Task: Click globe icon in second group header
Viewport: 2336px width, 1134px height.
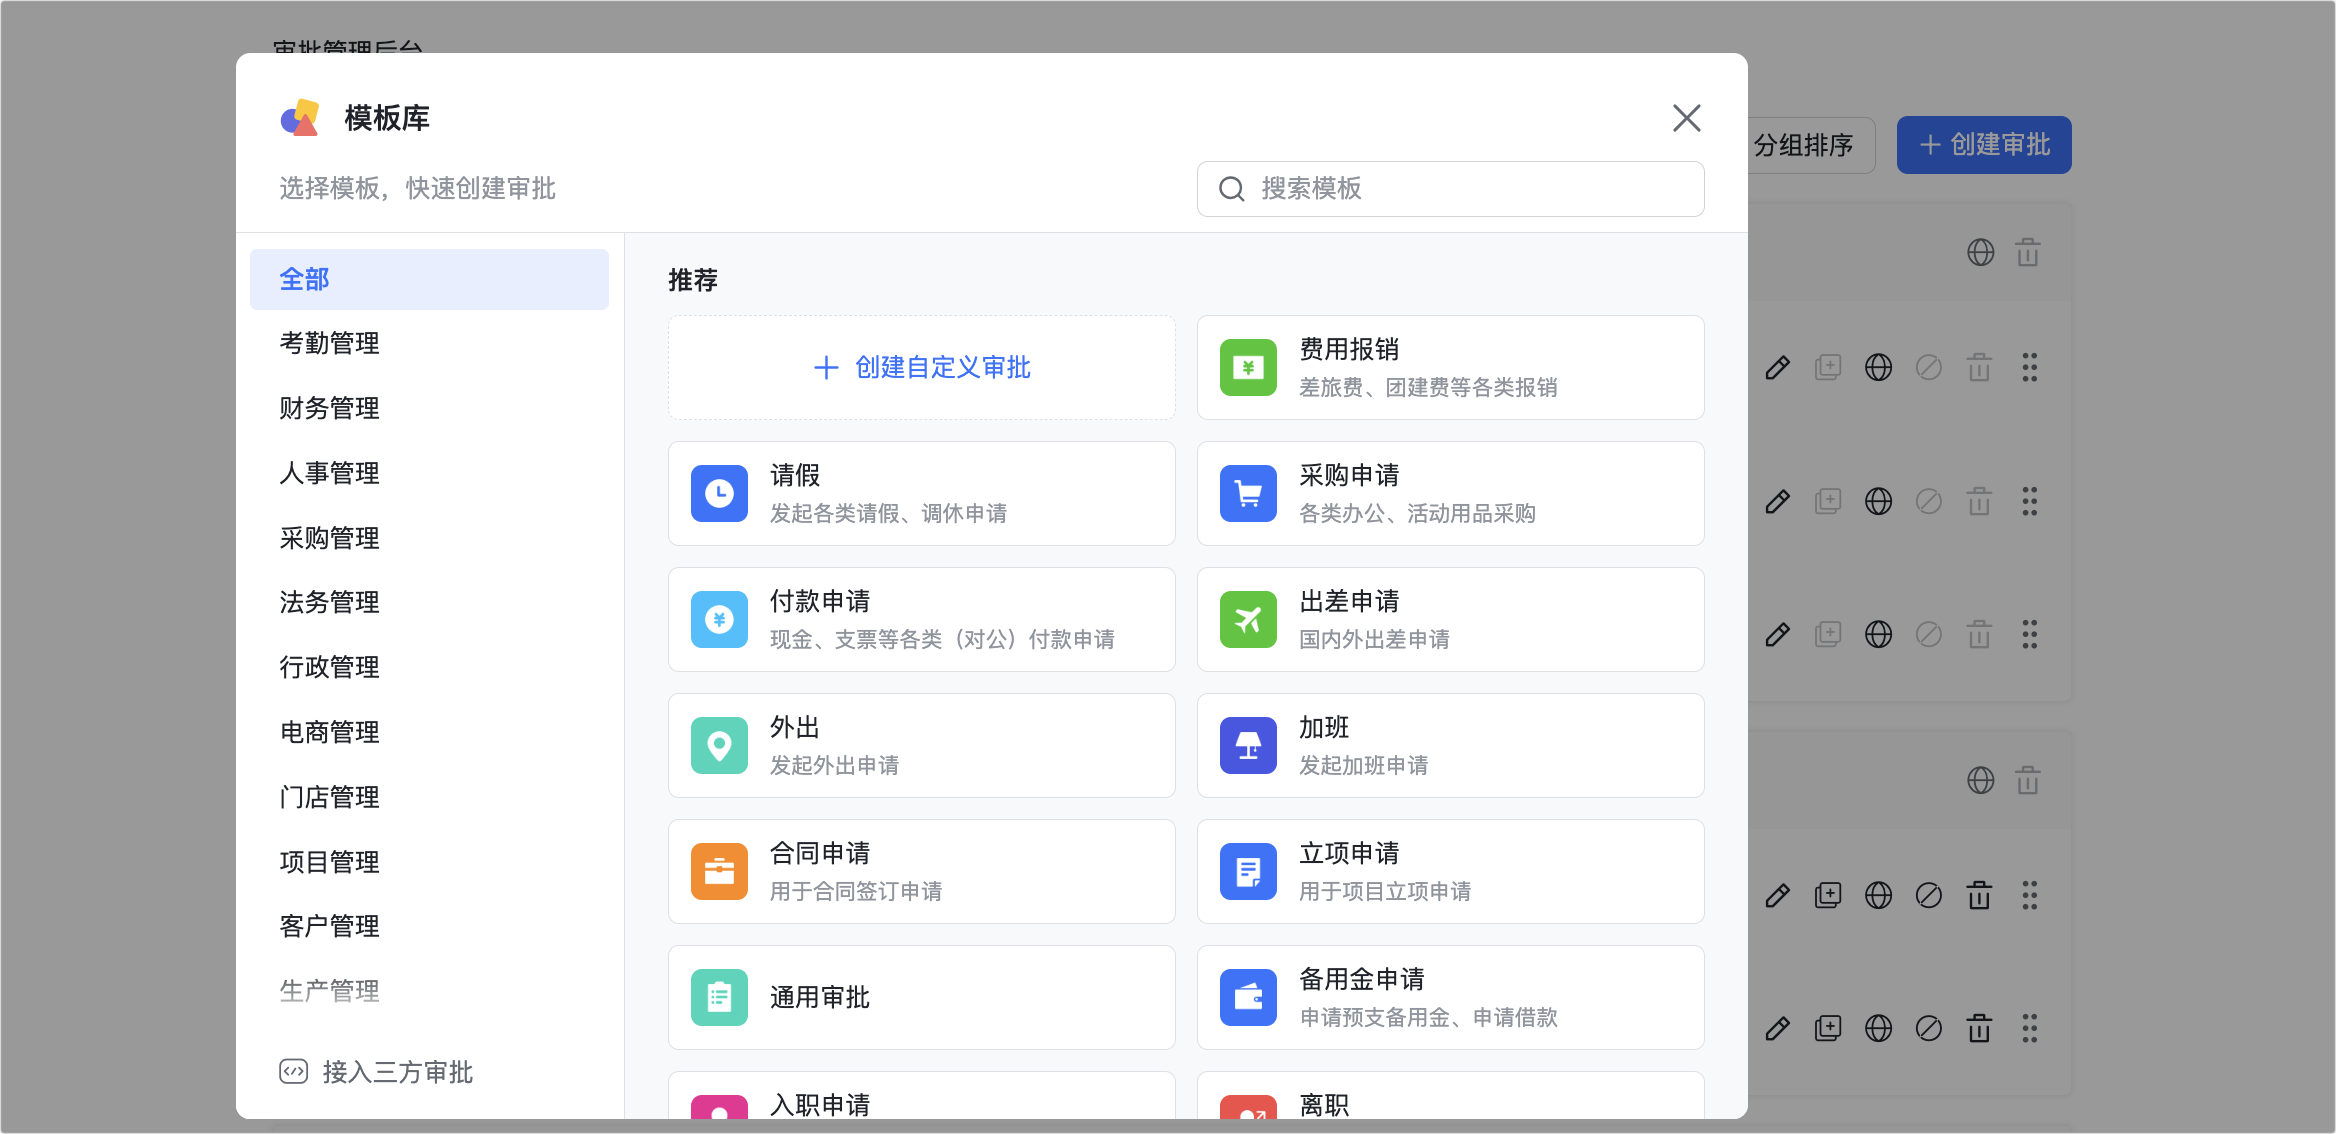Action: (1980, 780)
